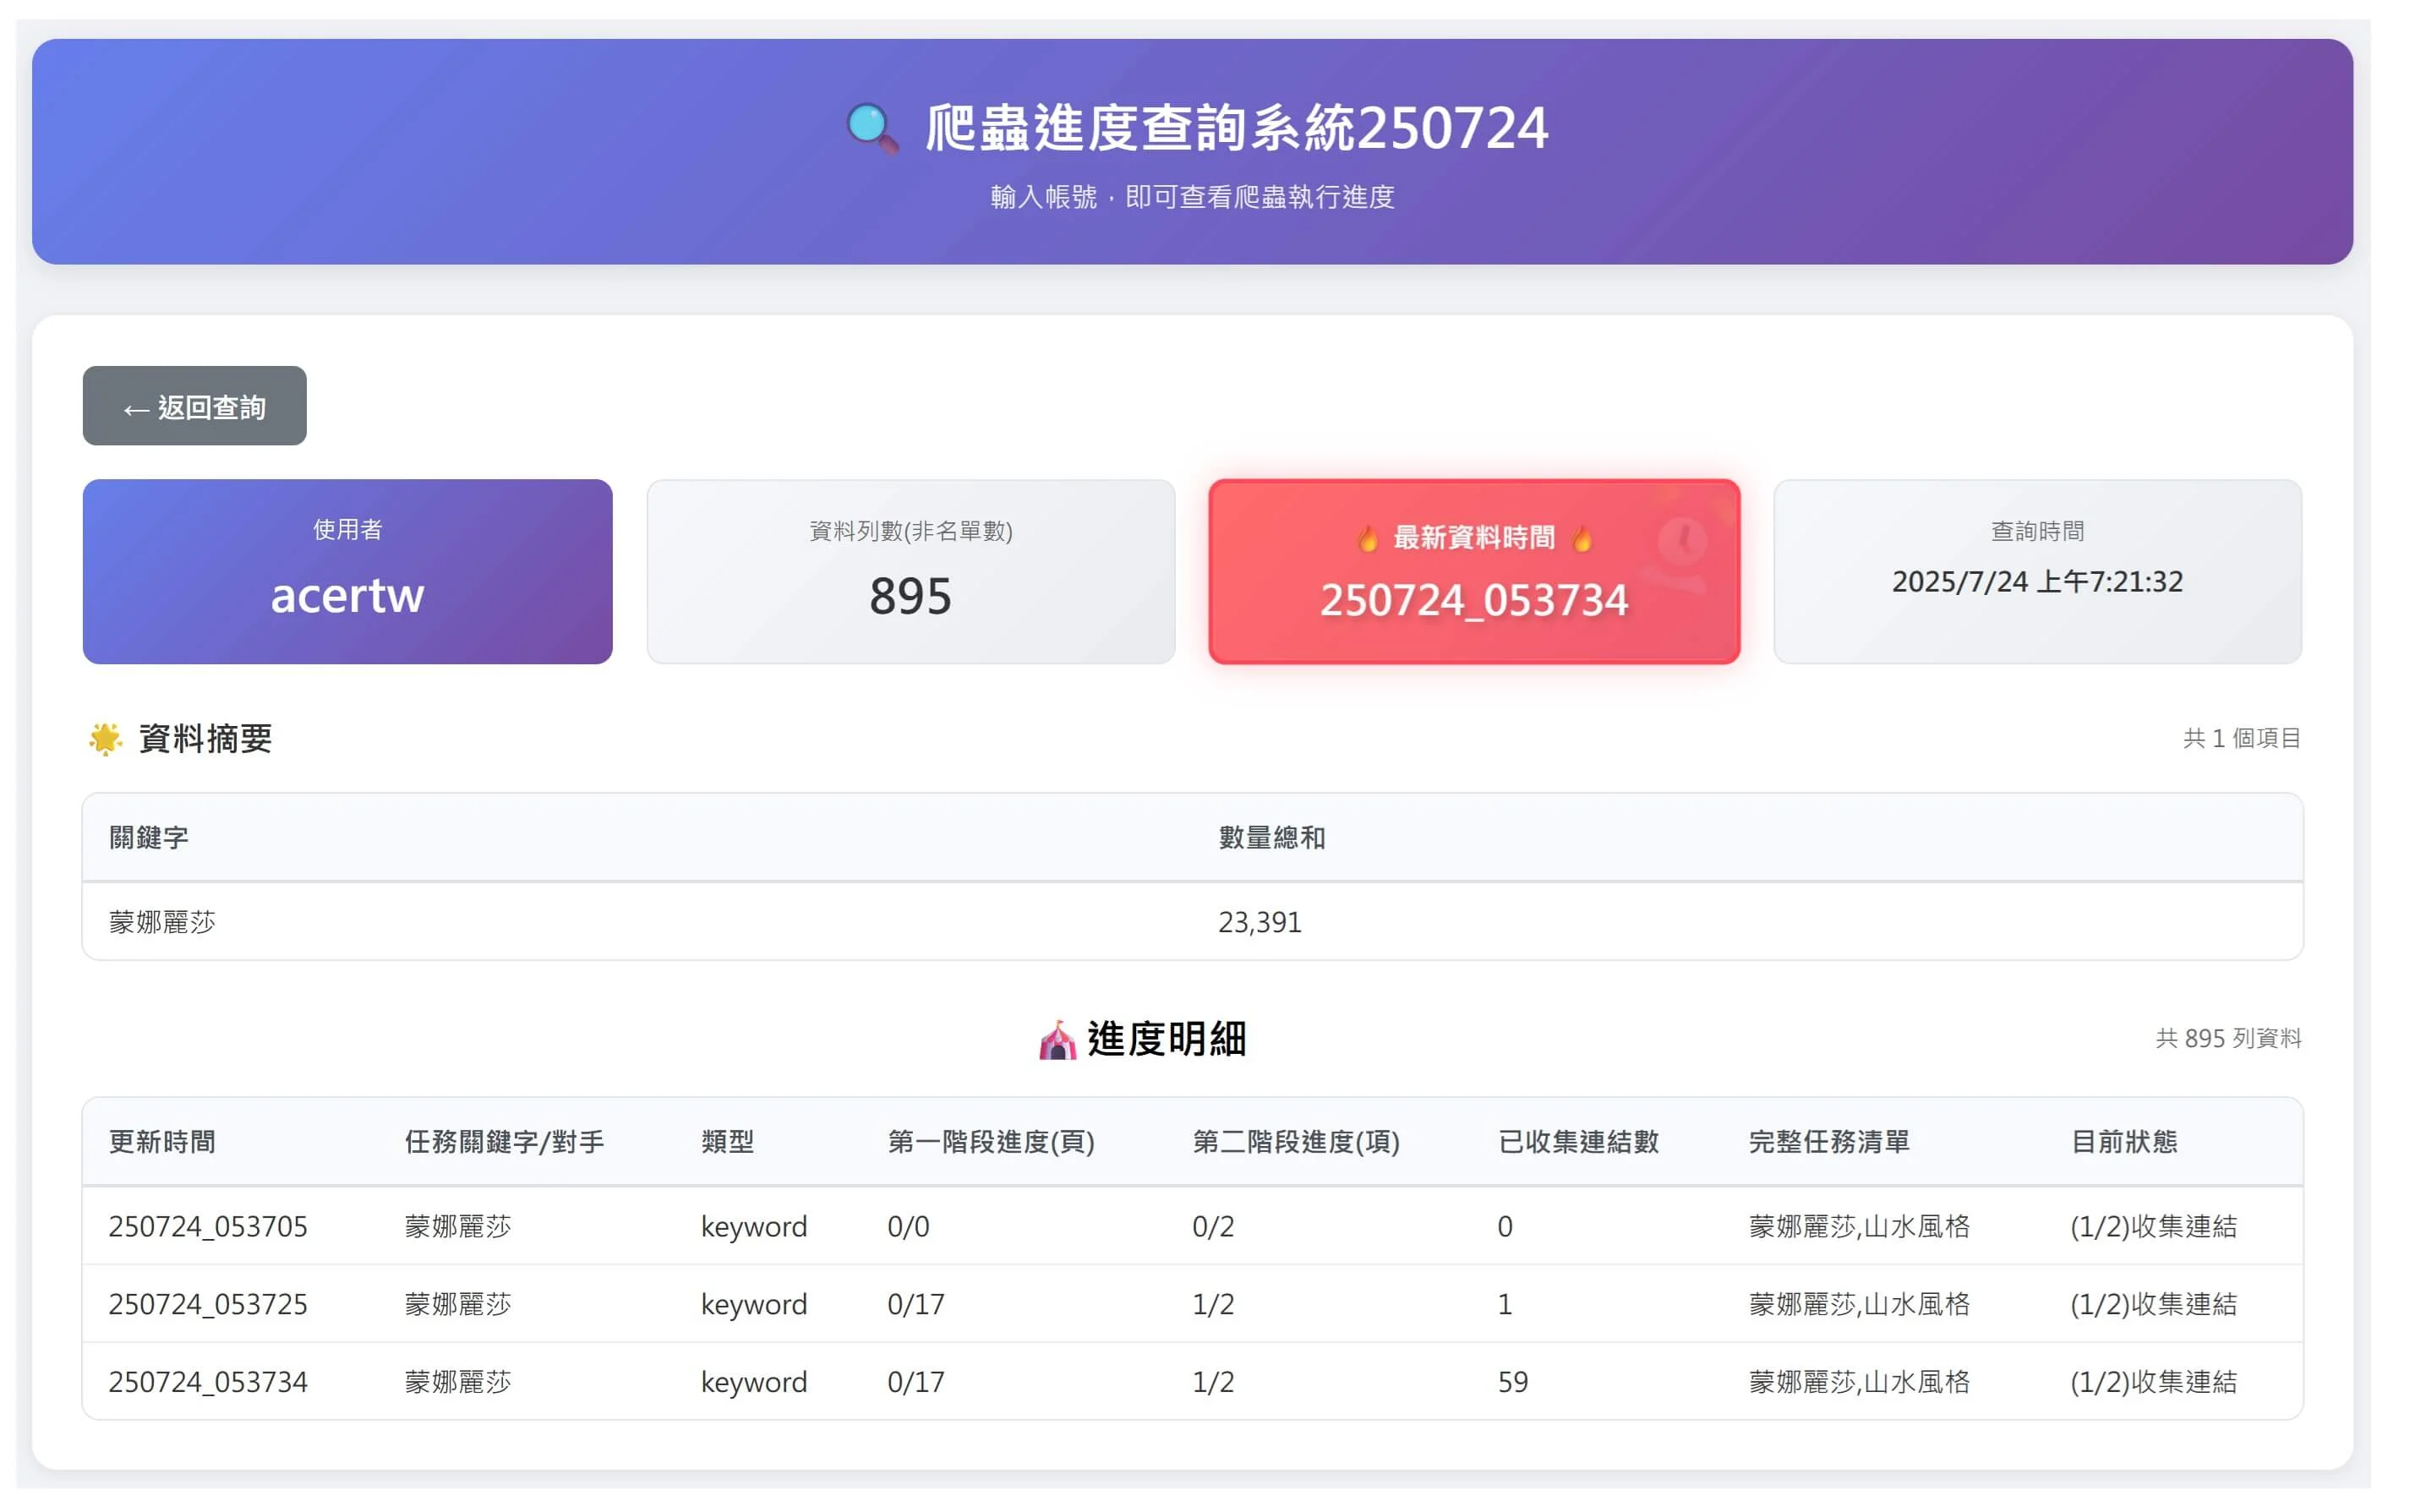Click the 目前狀態 column header

(2124, 1142)
